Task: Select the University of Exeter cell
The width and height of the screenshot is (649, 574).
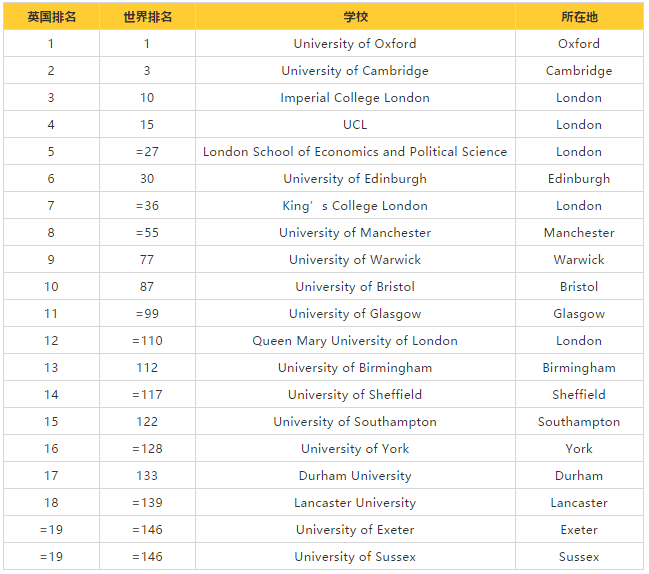Action: 355,530
